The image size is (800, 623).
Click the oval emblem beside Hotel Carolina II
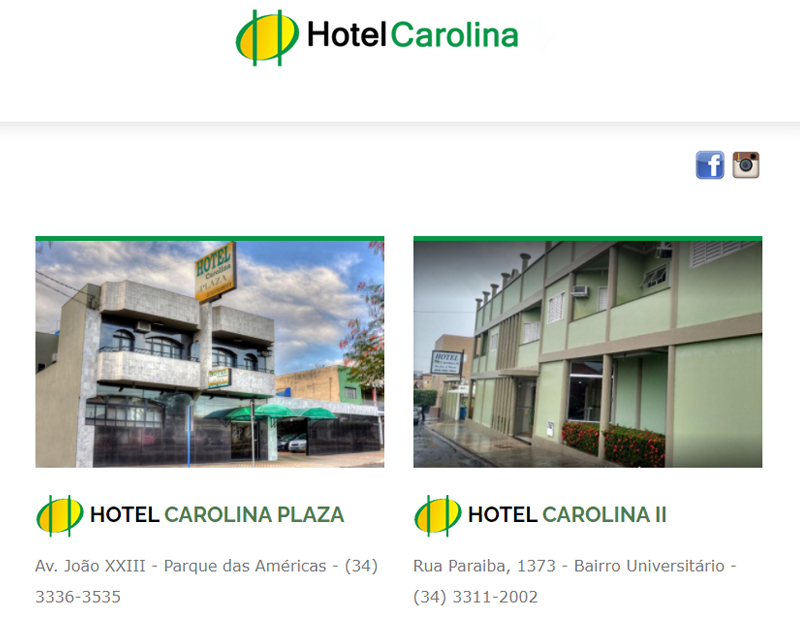click(437, 515)
